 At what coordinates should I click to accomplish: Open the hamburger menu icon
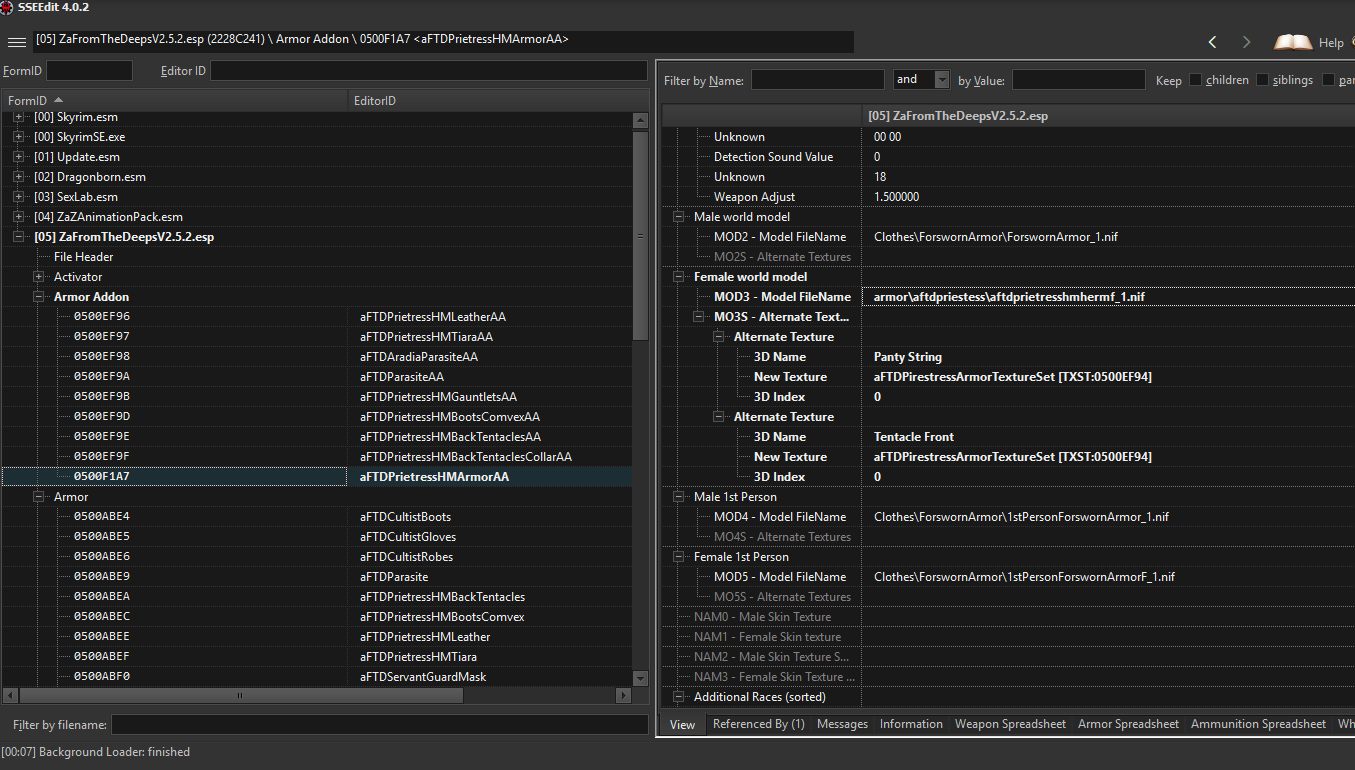tap(16, 41)
